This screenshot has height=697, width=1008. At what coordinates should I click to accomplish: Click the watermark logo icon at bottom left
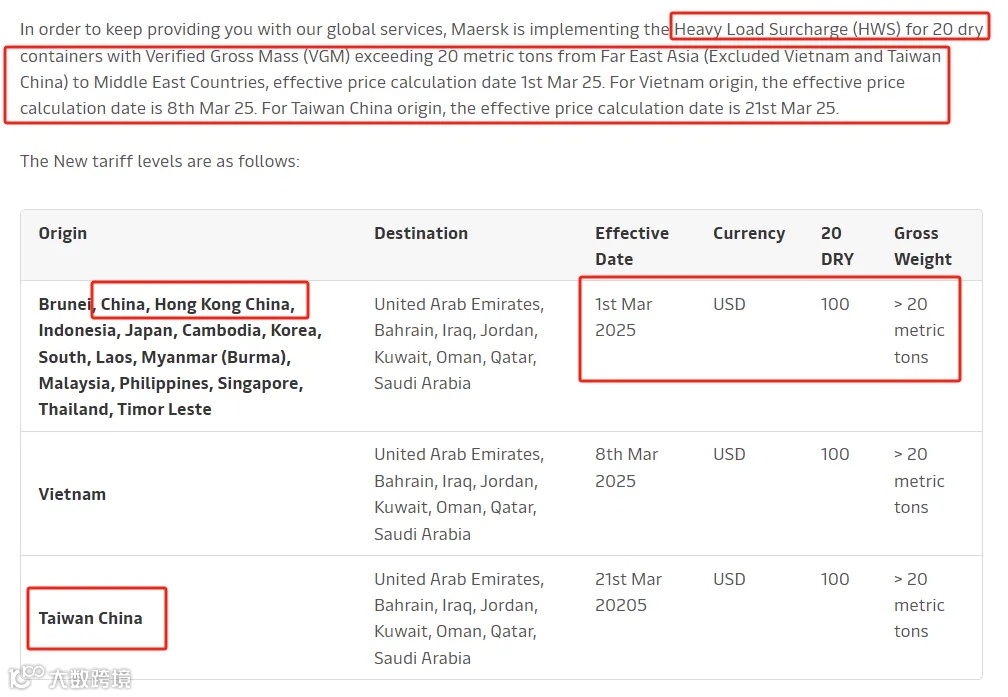(27, 676)
